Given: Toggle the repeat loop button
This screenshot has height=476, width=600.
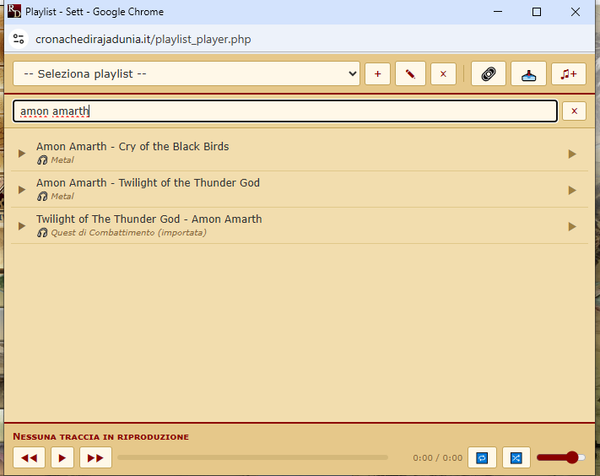Looking at the screenshot, I should [x=482, y=458].
